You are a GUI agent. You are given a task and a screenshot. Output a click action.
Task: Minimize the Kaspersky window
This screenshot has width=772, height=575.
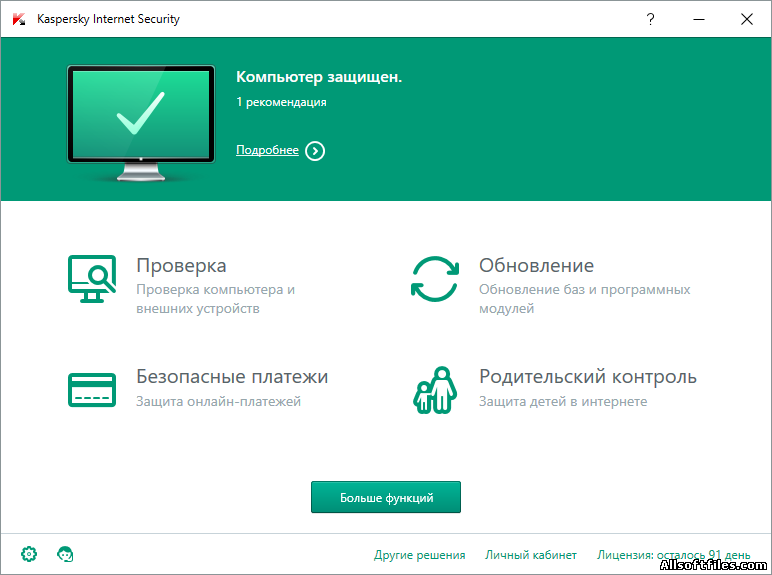point(699,19)
